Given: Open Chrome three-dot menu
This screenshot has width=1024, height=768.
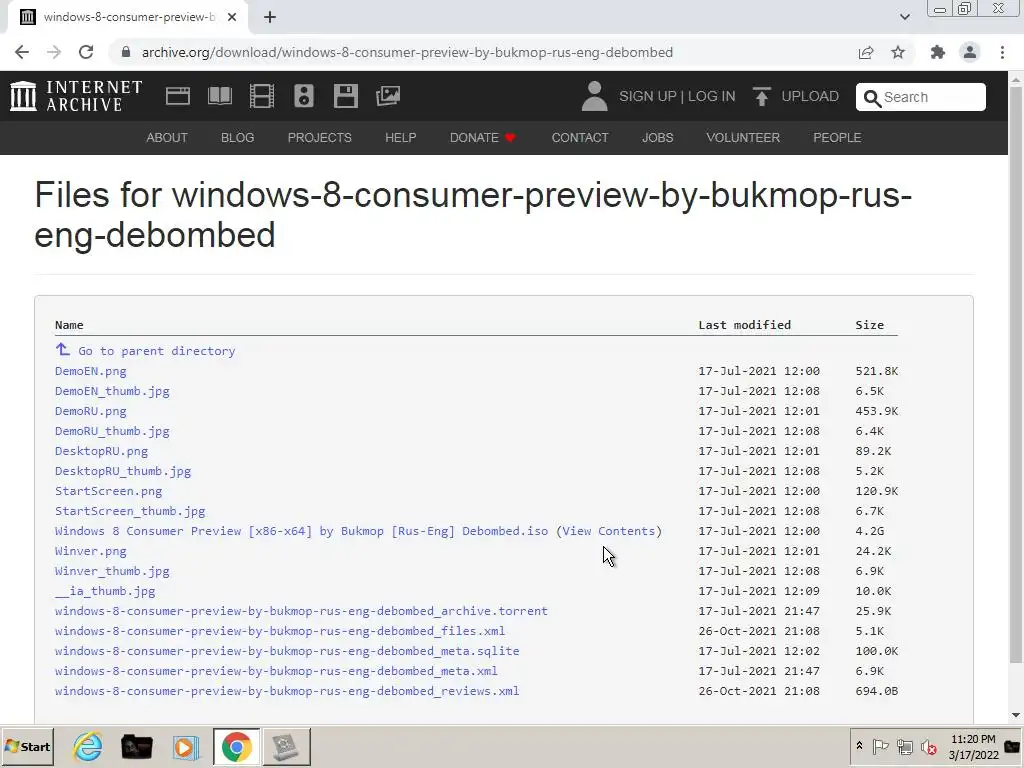Looking at the screenshot, I should 1002,52.
